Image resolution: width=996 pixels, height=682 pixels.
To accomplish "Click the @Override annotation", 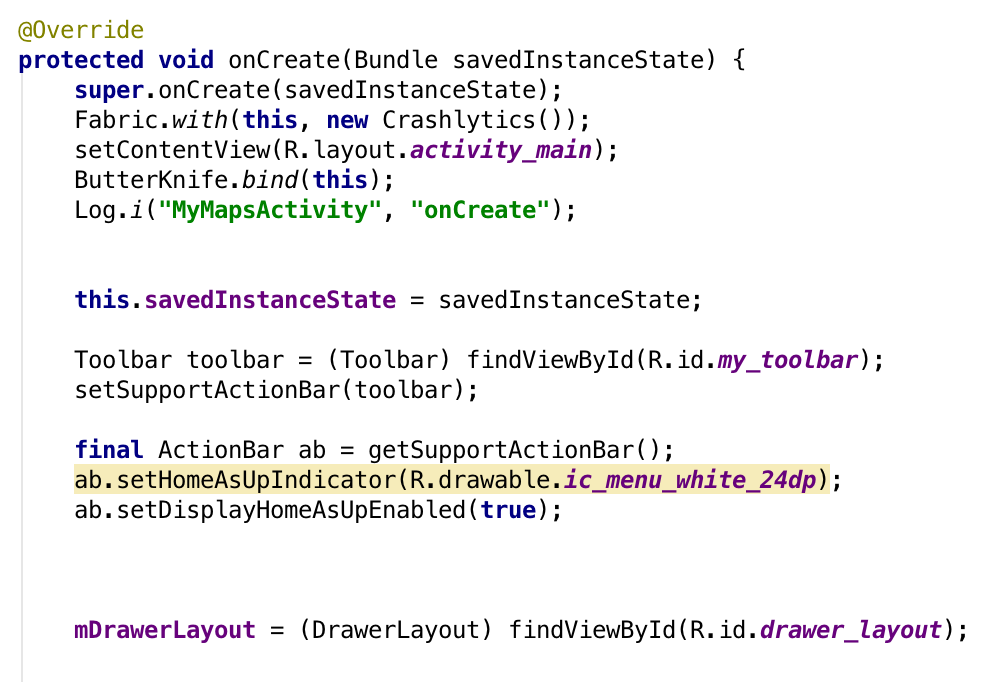I will tap(81, 30).
